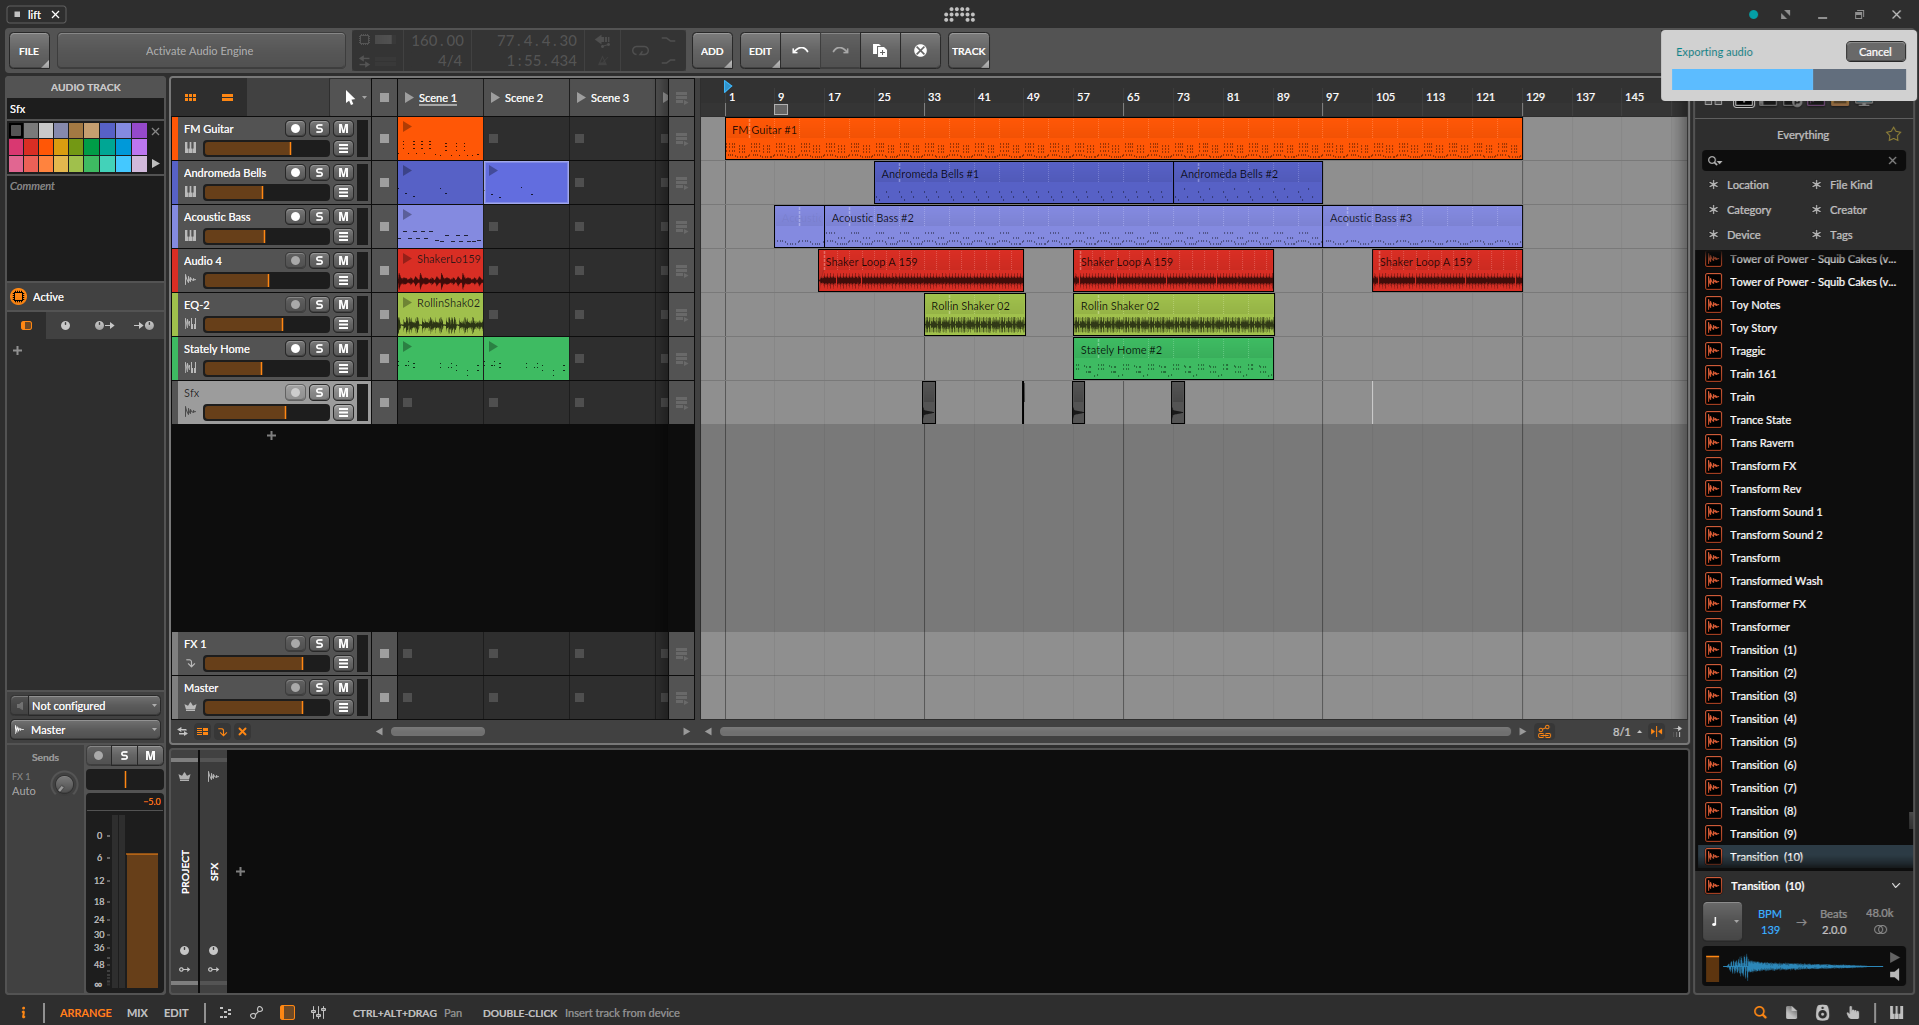This screenshot has width=1919, height=1025.
Task: Open the project panel file icon
Action: [1791, 1013]
